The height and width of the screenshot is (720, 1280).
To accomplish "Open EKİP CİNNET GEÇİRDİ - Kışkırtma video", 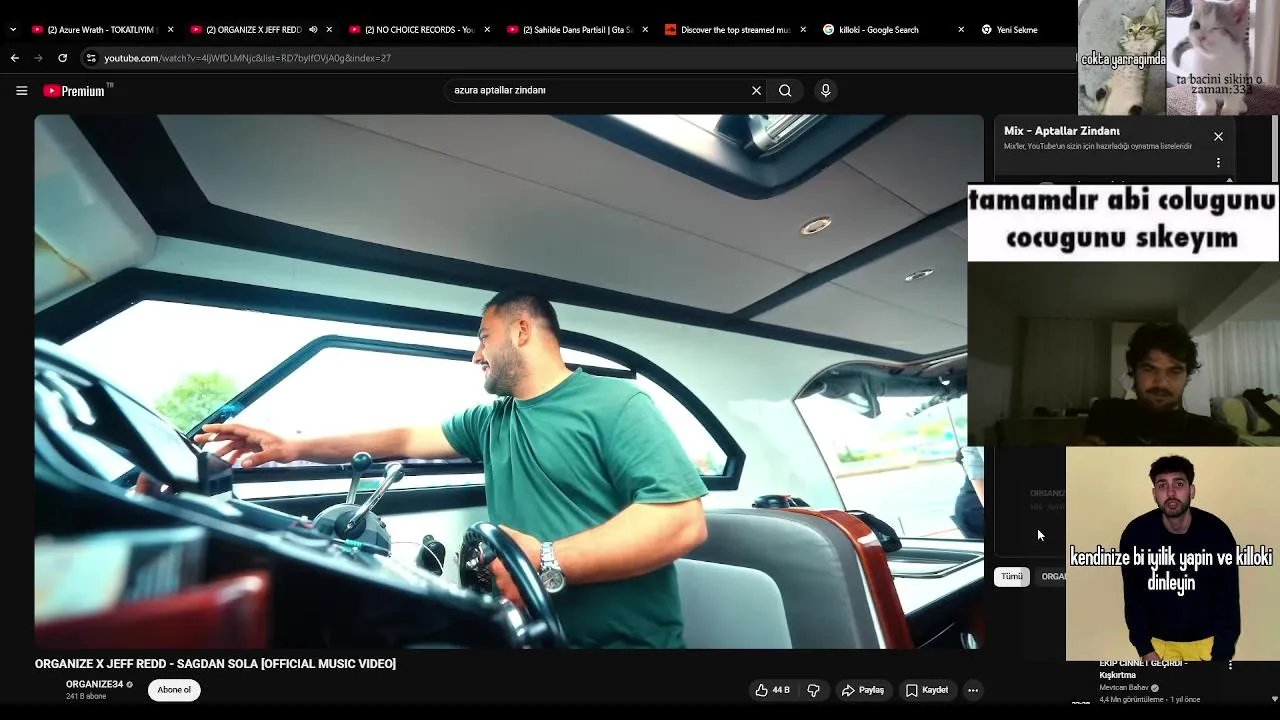I will pos(1143,669).
